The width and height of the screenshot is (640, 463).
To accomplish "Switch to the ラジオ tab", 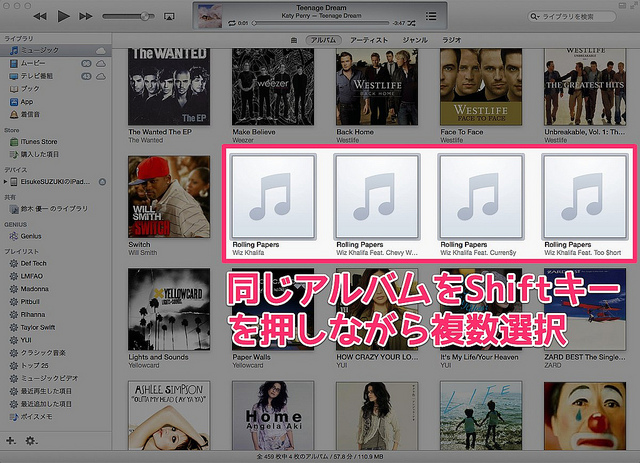I will tap(452, 40).
